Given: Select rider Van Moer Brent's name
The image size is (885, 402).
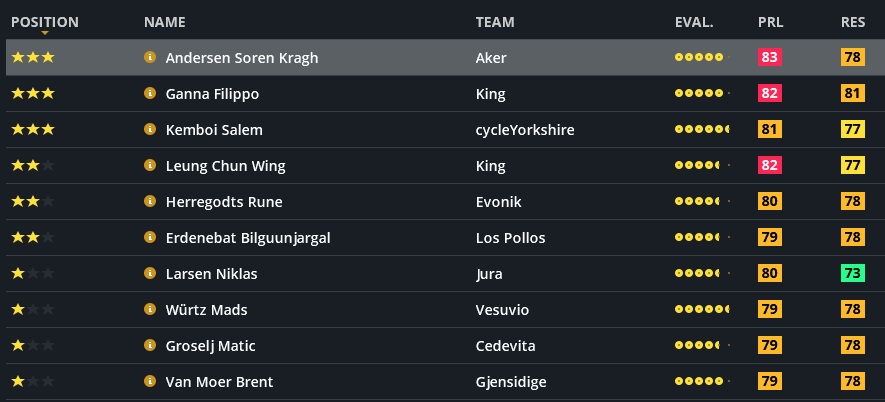Looking at the screenshot, I should pyautogui.click(x=219, y=382).
